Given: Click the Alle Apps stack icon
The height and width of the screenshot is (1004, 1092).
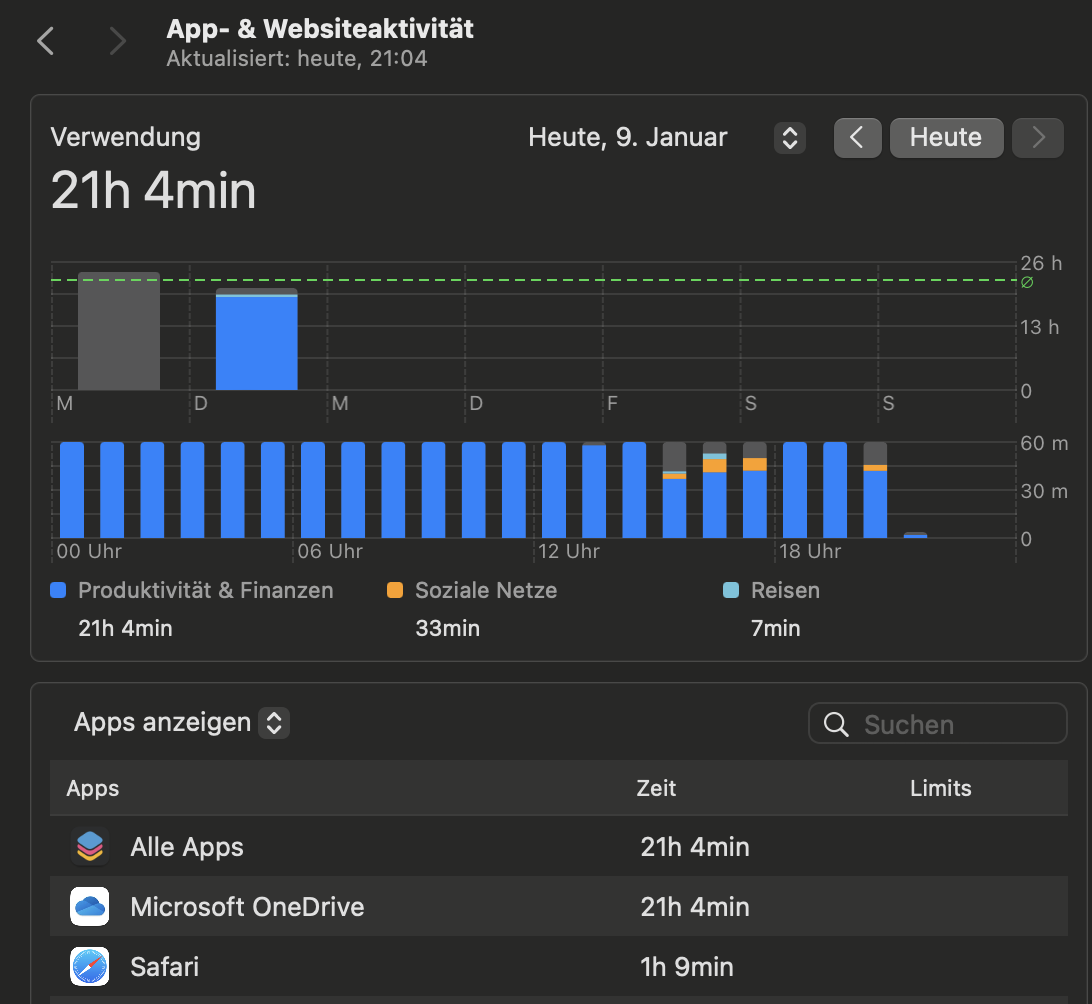Looking at the screenshot, I should pos(90,847).
